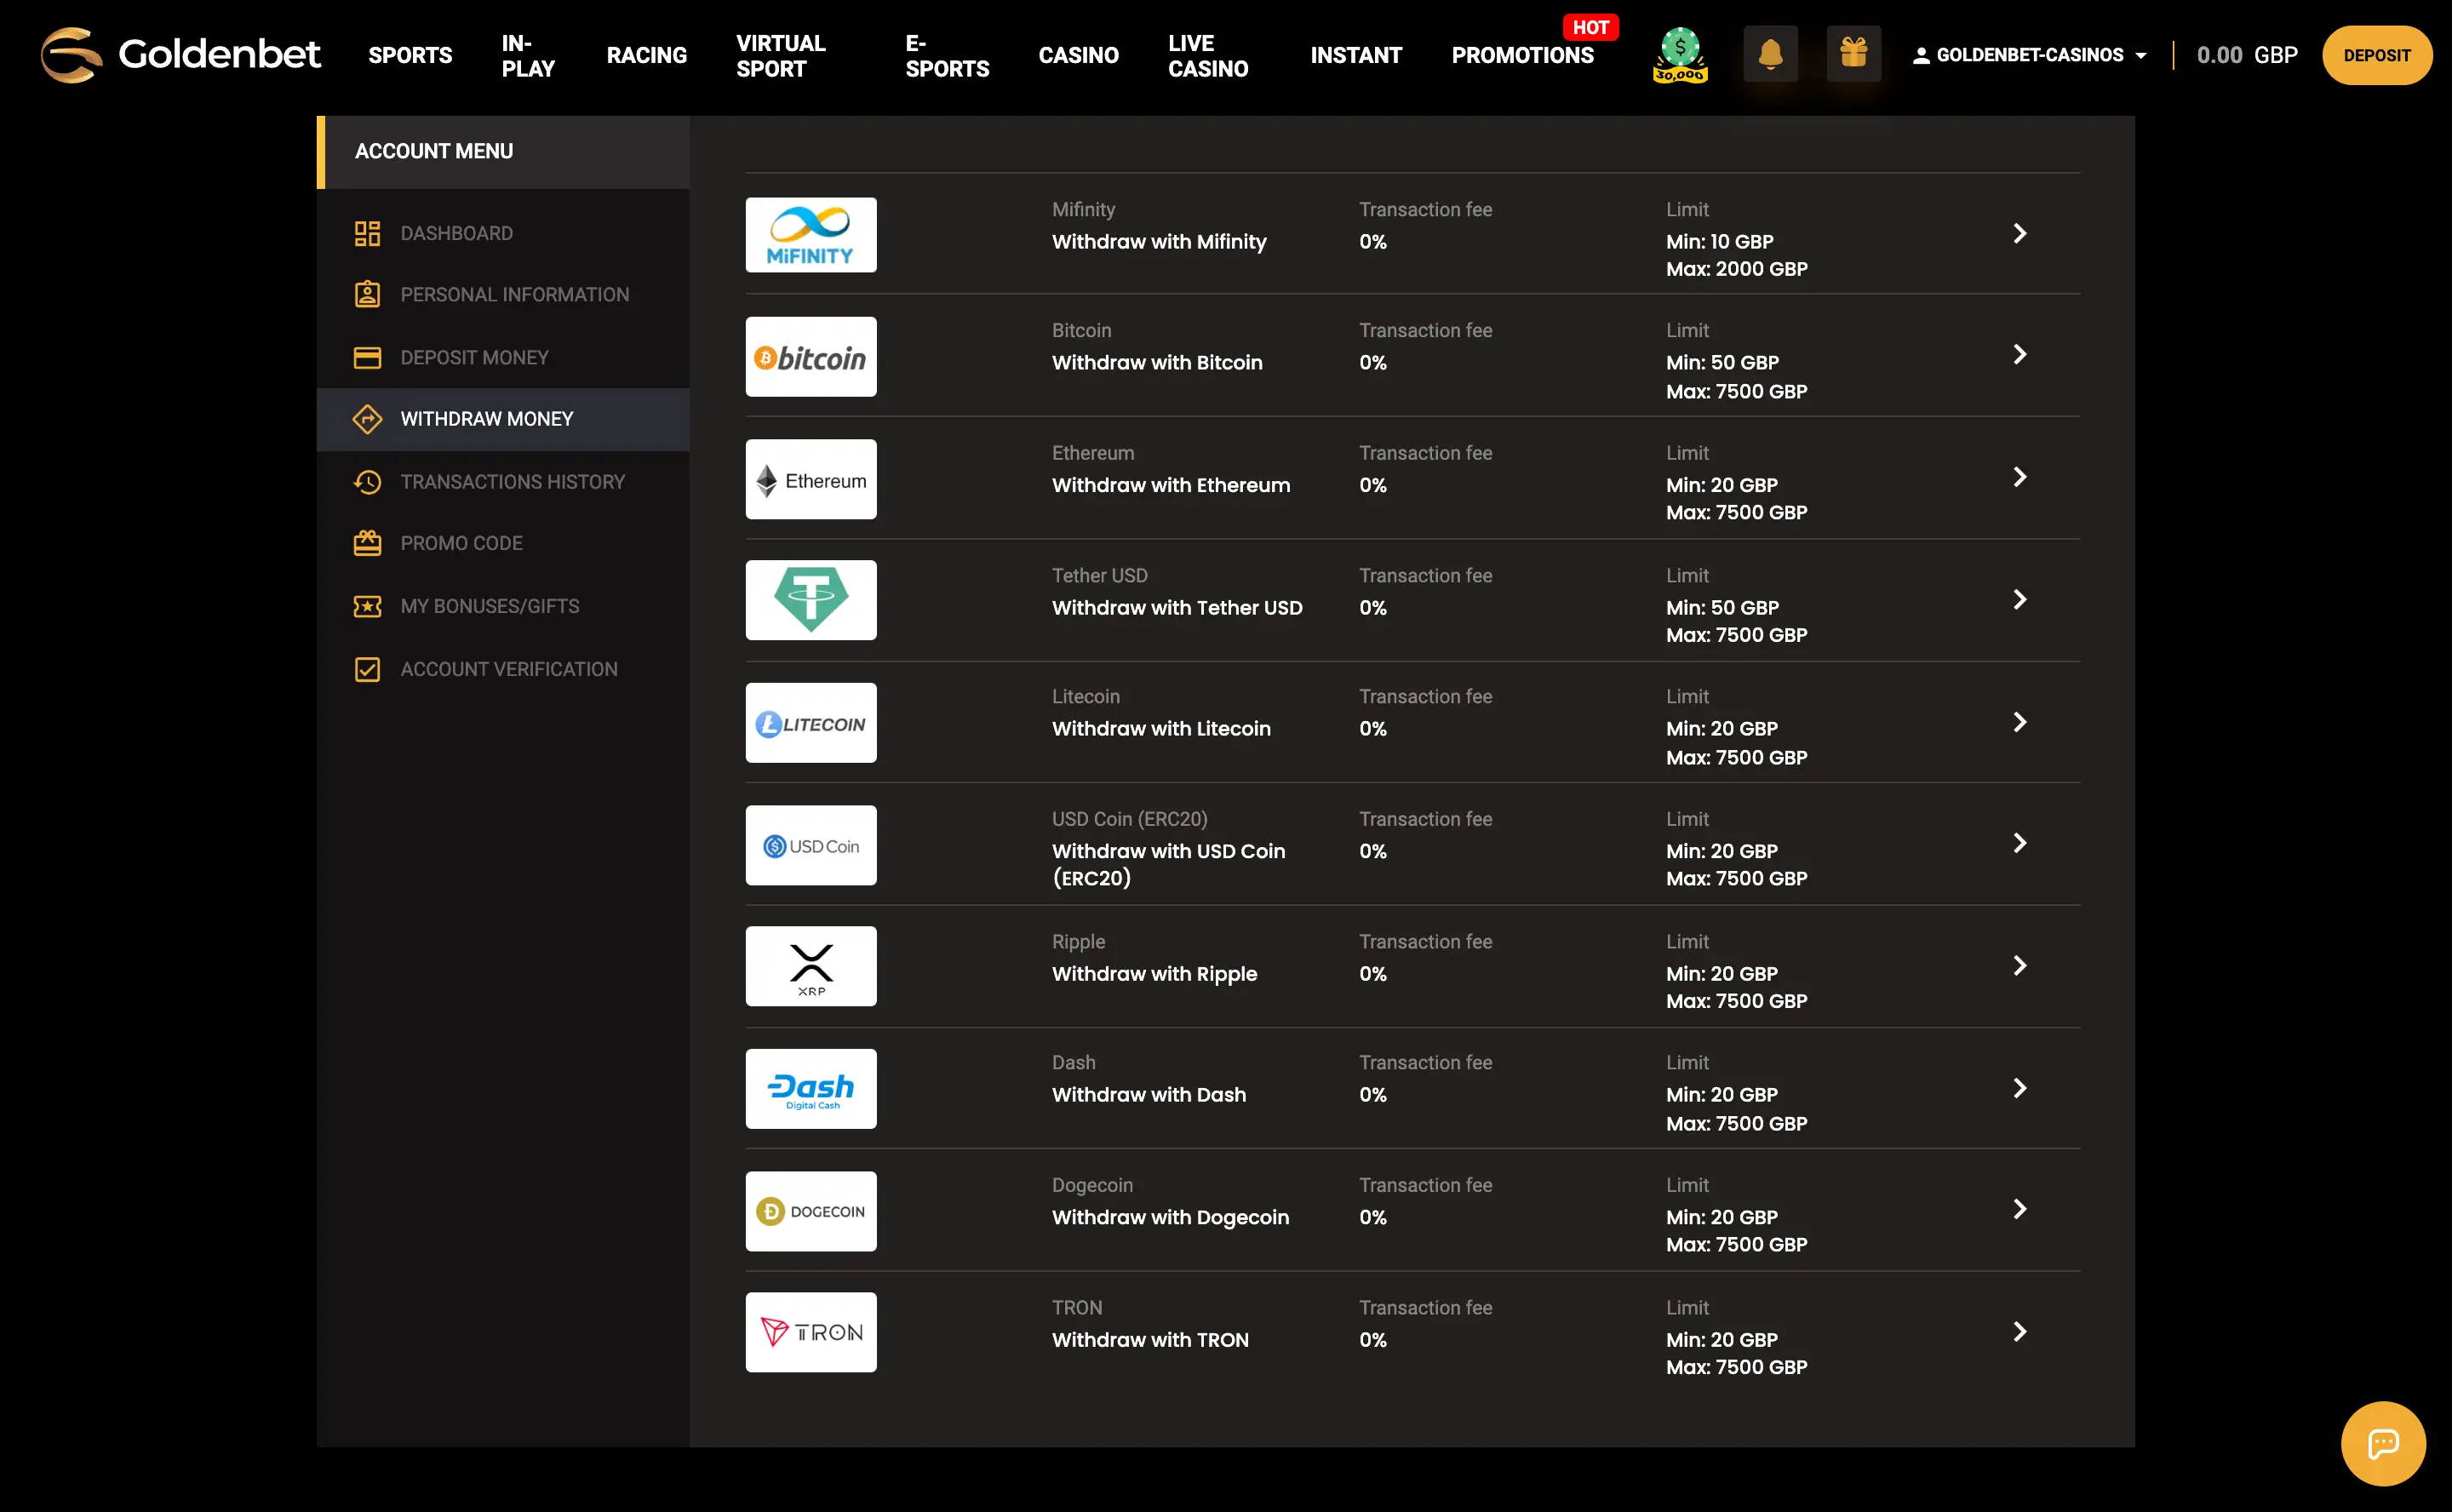Click 'Withdraw with Dogecoin' text
Viewport: 2452px width, 1512px height.
tap(1170, 1217)
